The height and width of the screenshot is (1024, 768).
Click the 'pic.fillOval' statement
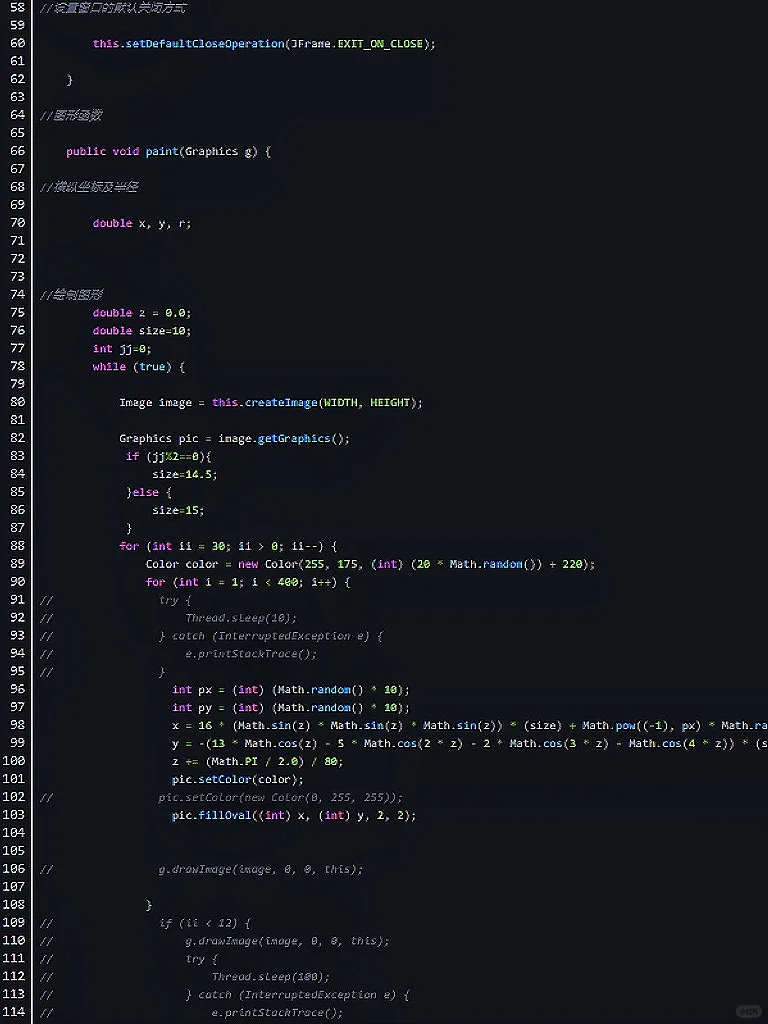(294, 816)
